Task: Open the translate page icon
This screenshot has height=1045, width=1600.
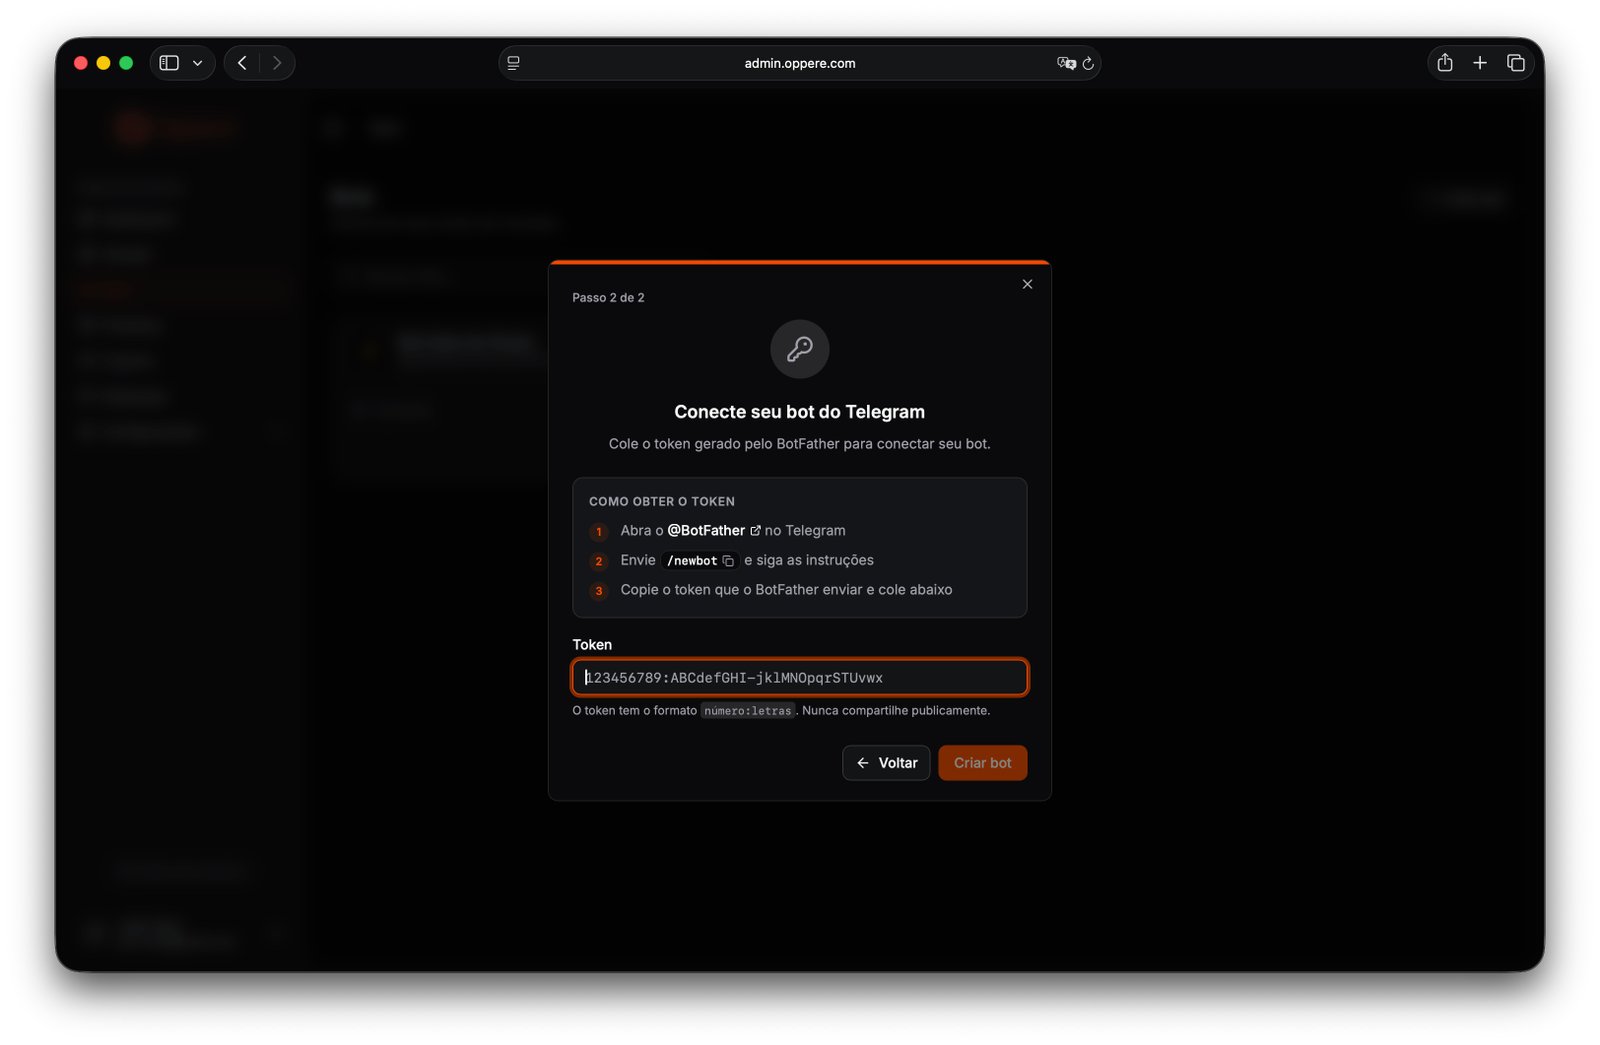Action: pos(1065,63)
